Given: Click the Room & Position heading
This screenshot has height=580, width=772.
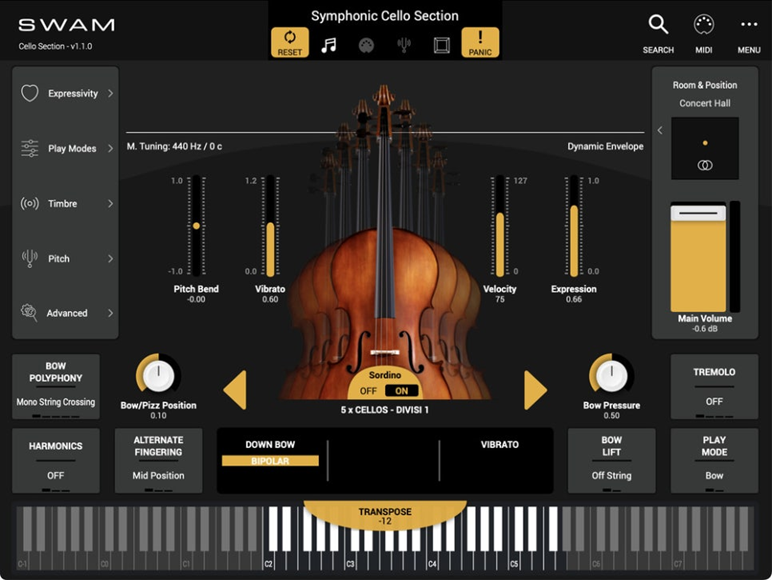Looking at the screenshot, I should click(705, 85).
